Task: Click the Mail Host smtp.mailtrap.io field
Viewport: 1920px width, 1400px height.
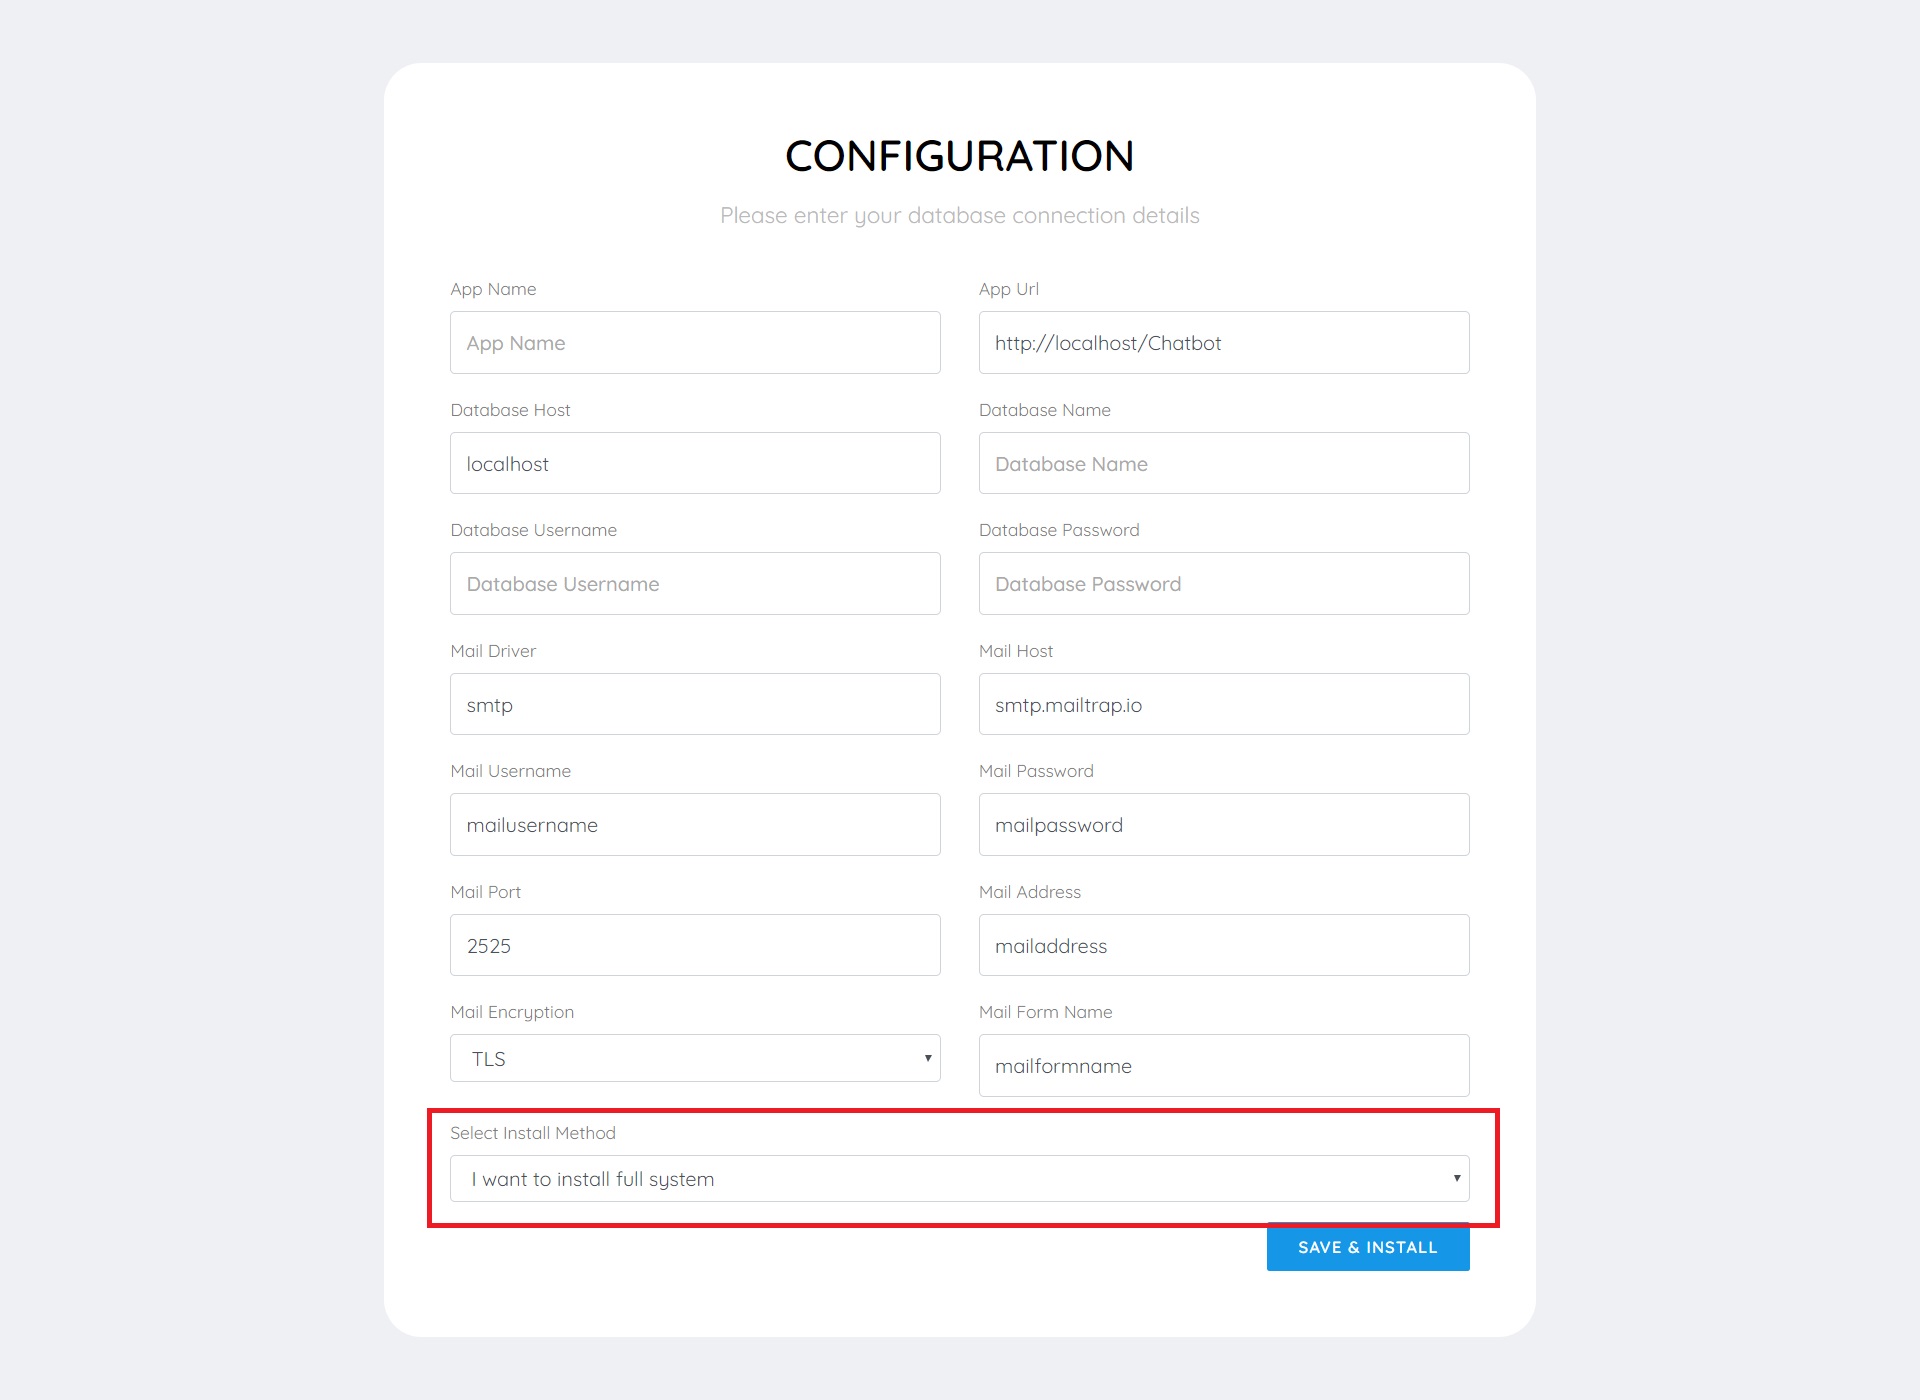Action: (1224, 704)
